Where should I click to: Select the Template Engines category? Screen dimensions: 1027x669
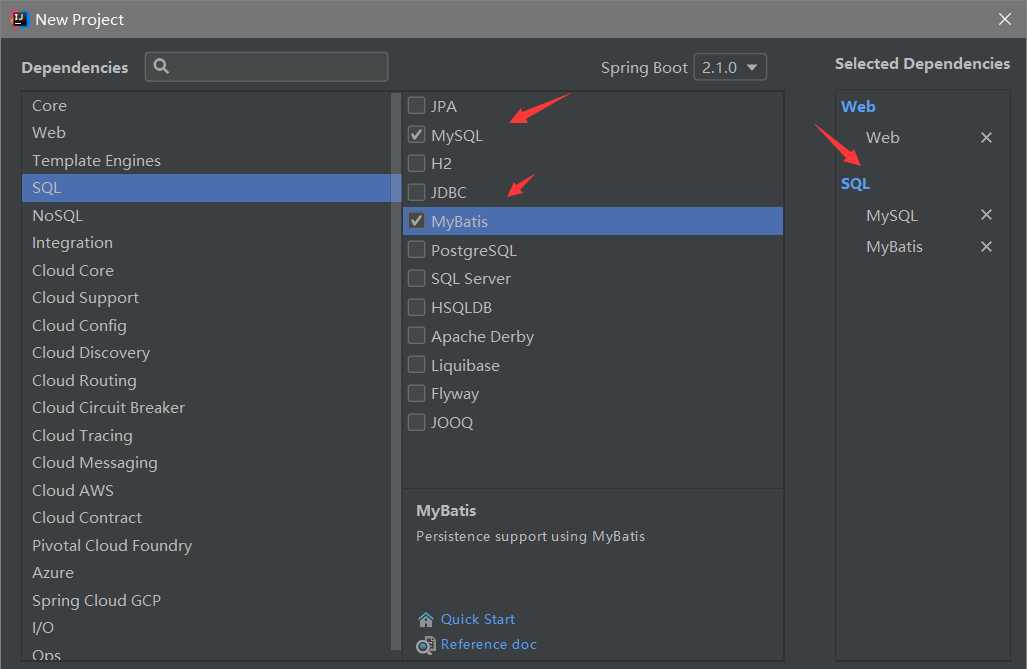tap(206, 161)
